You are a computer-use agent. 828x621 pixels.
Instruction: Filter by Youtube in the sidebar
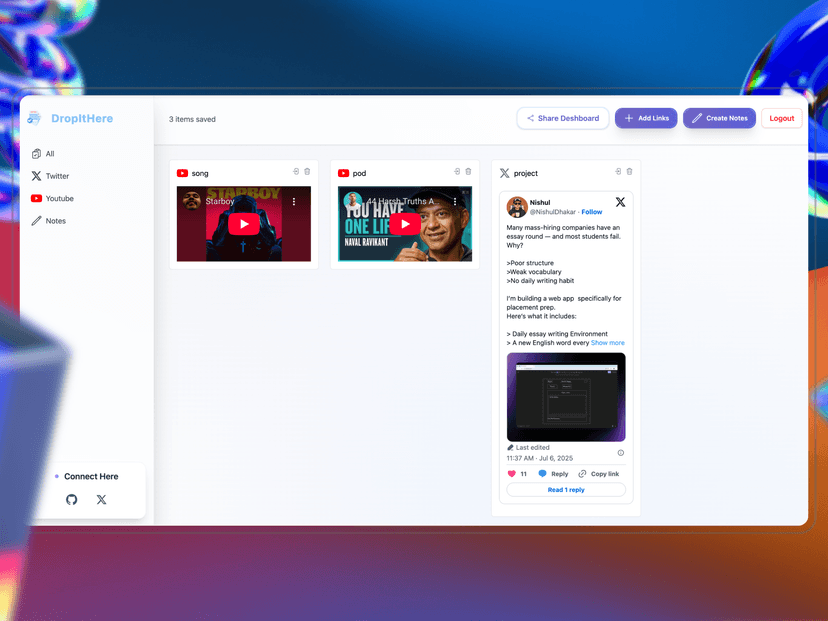[x=59, y=199]
